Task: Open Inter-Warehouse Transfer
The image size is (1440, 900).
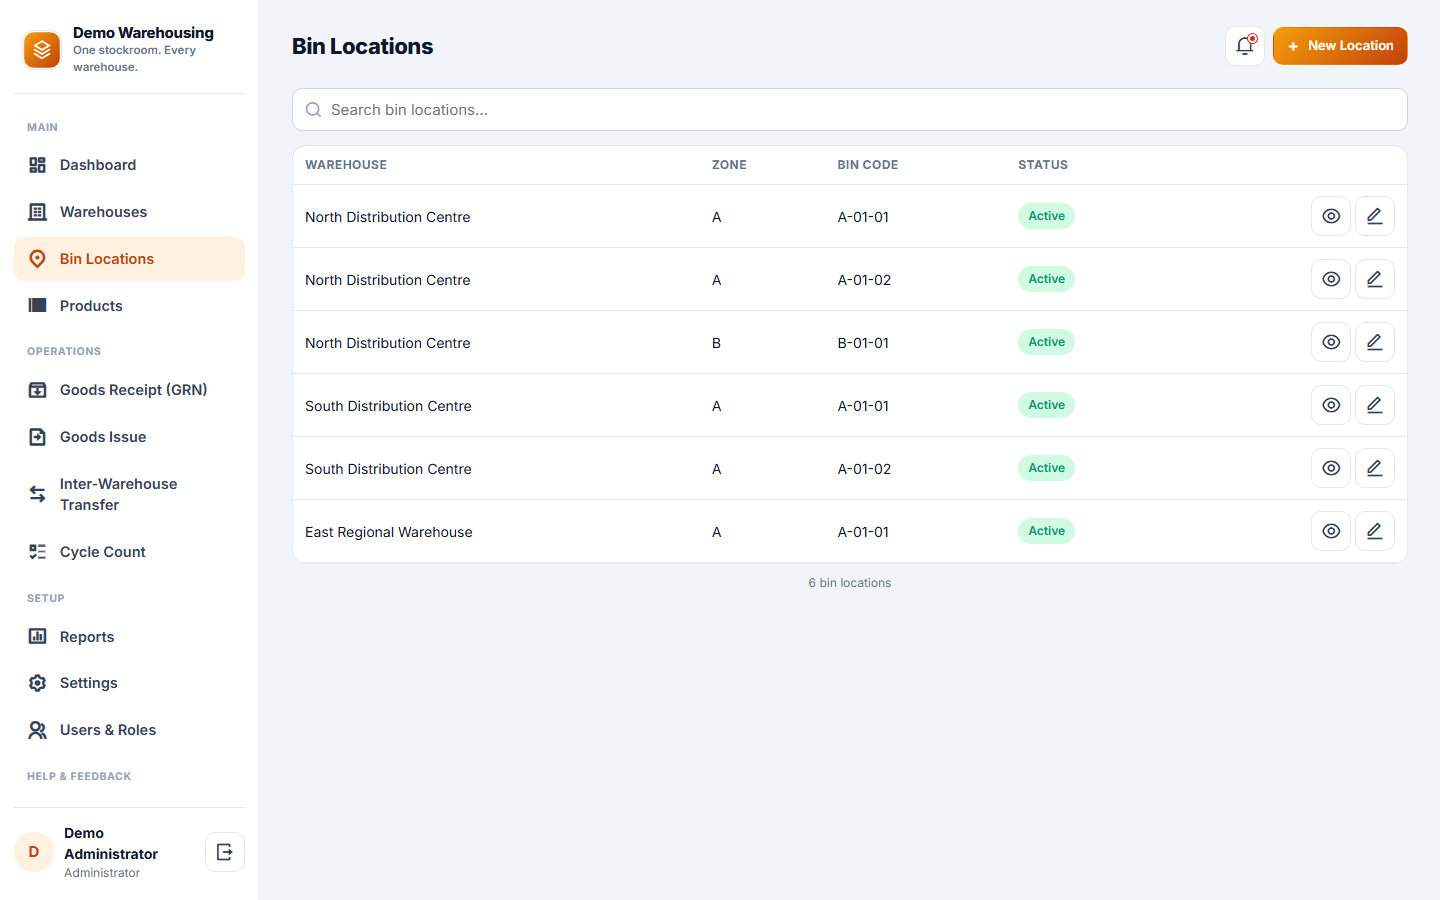Action: click(x=129, y=494)
